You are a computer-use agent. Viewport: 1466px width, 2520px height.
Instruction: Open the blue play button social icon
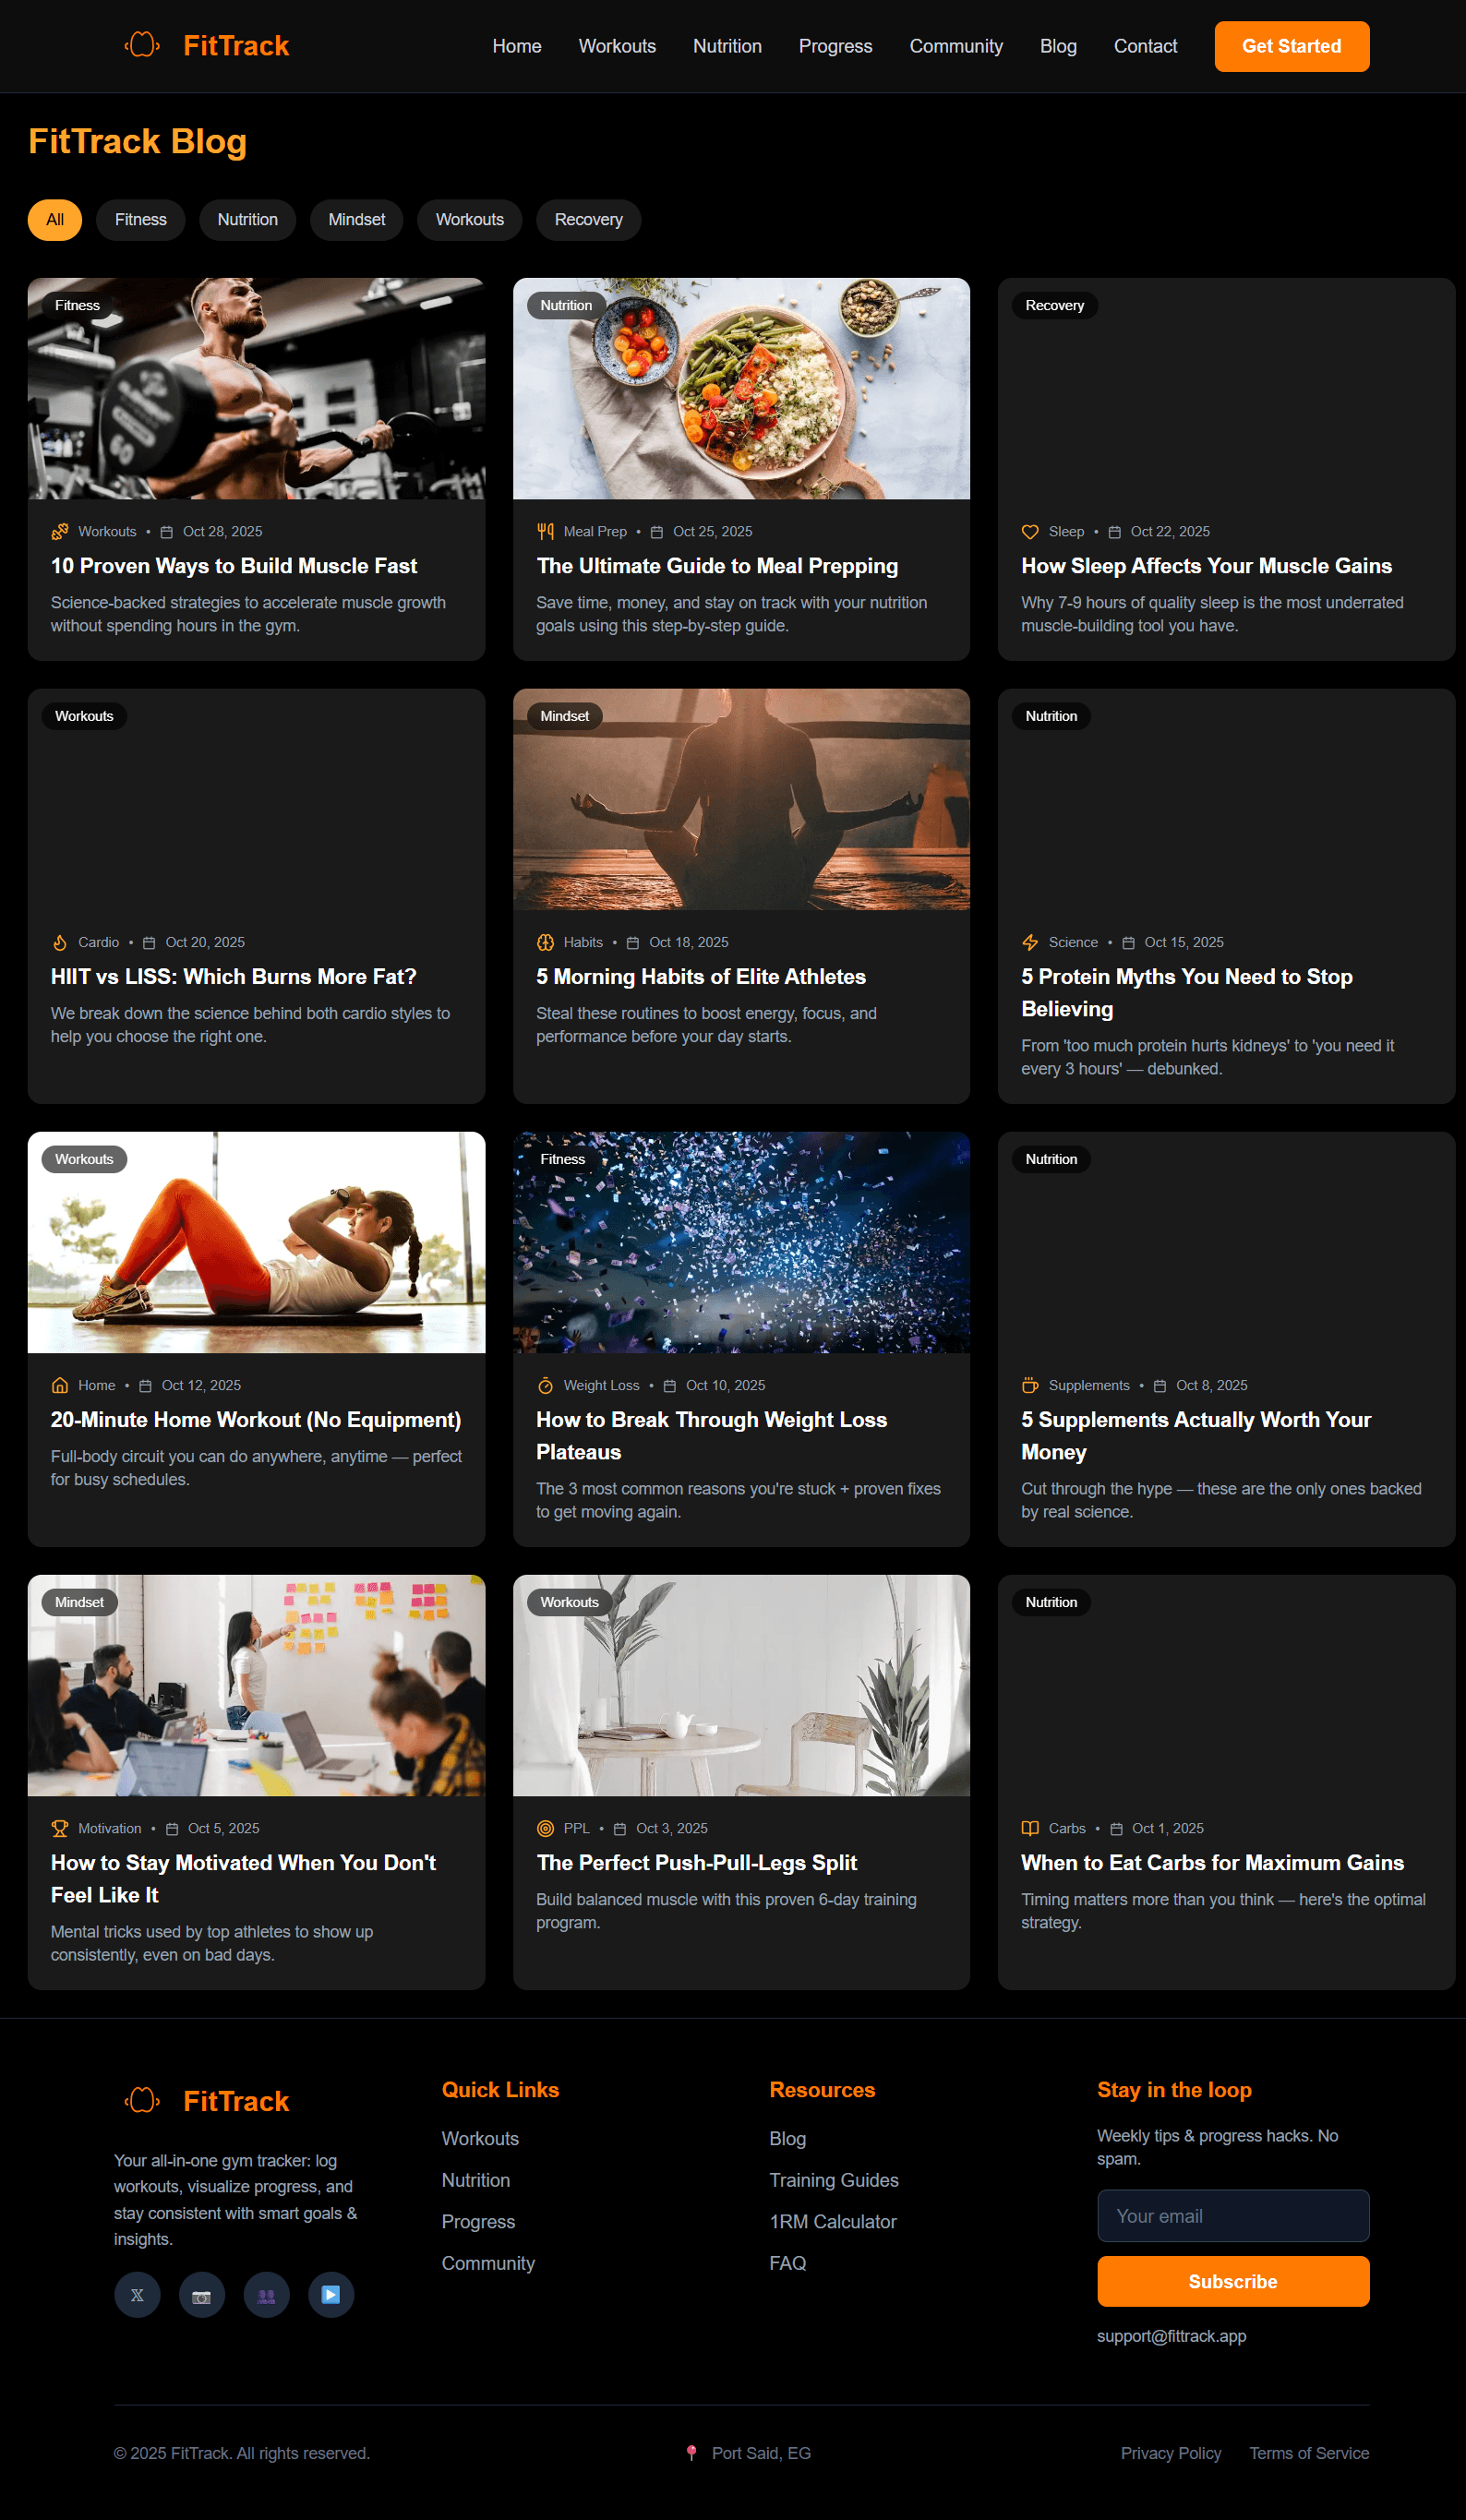coord(331,2294)
